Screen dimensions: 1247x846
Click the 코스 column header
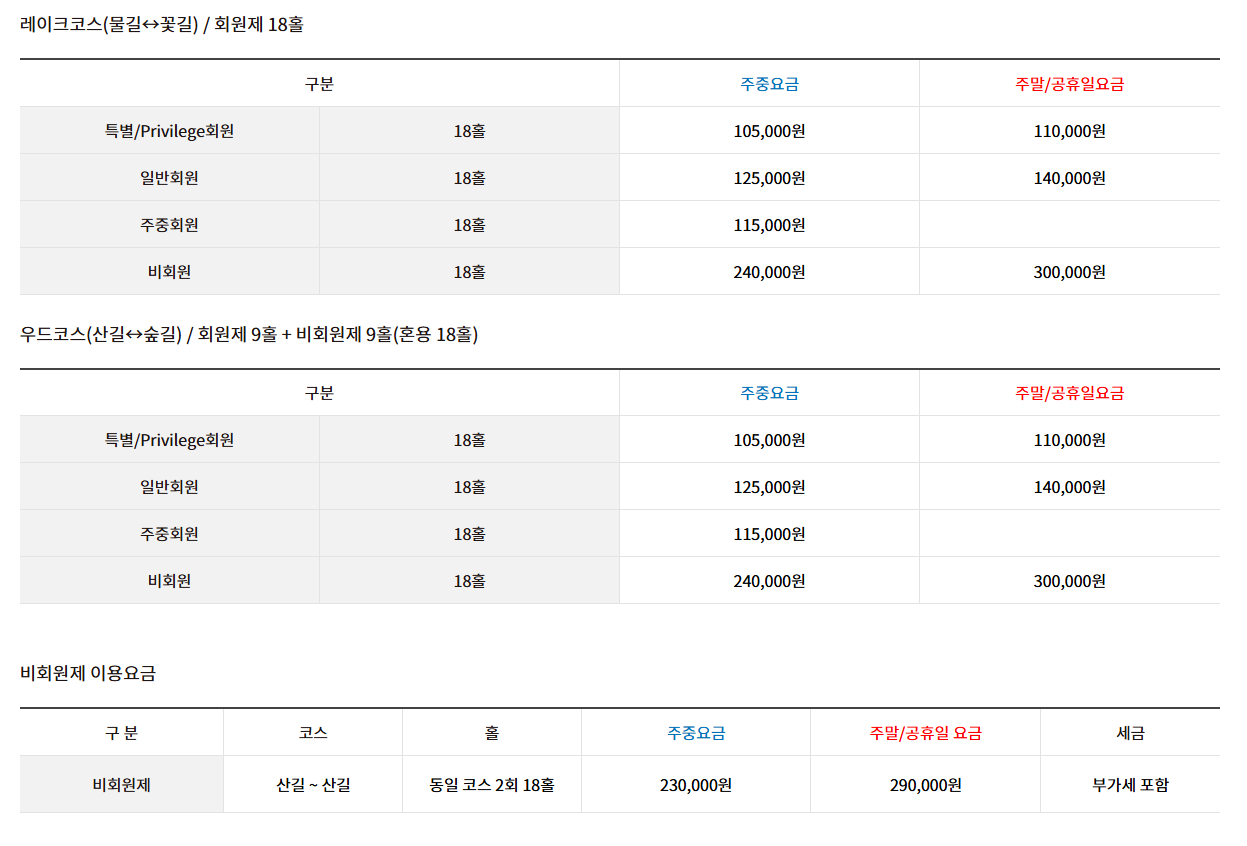(313, 733)
